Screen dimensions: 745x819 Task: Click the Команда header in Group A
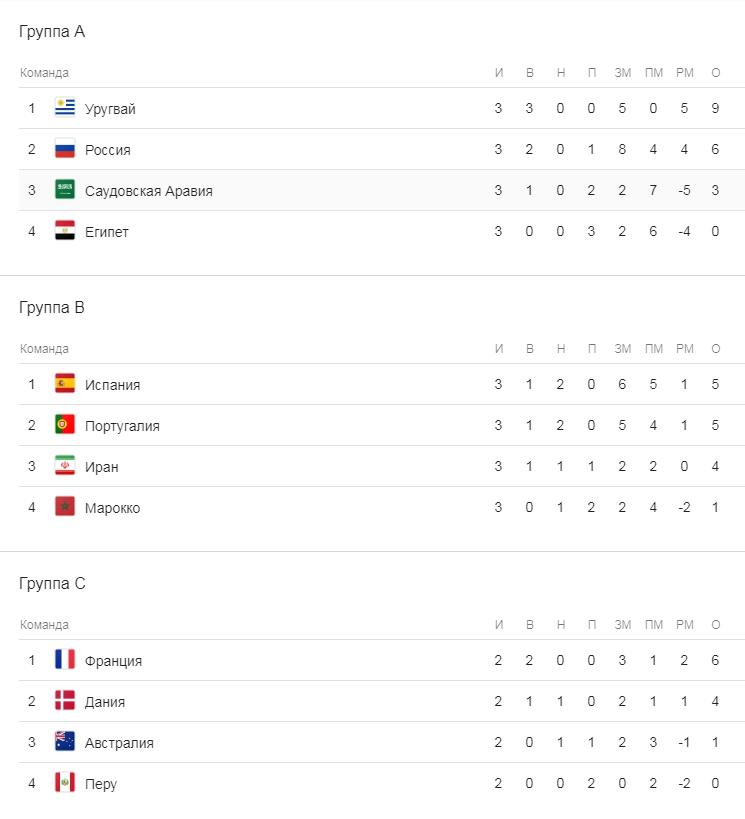[x=44, y=73]
